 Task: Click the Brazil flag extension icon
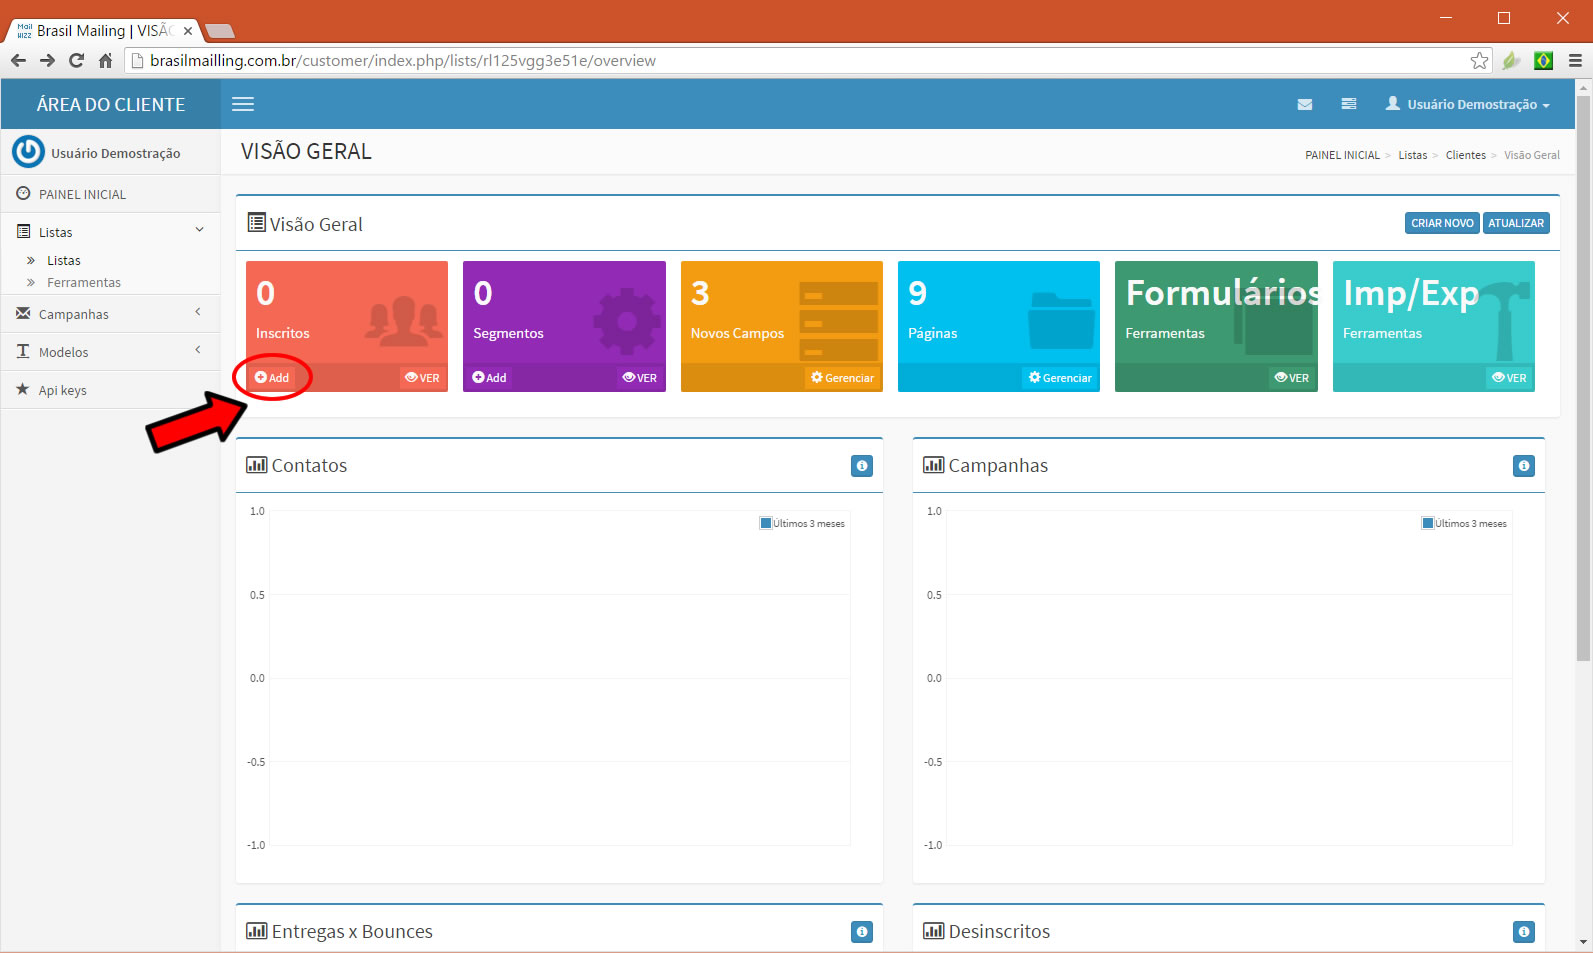coord(1544,61)
